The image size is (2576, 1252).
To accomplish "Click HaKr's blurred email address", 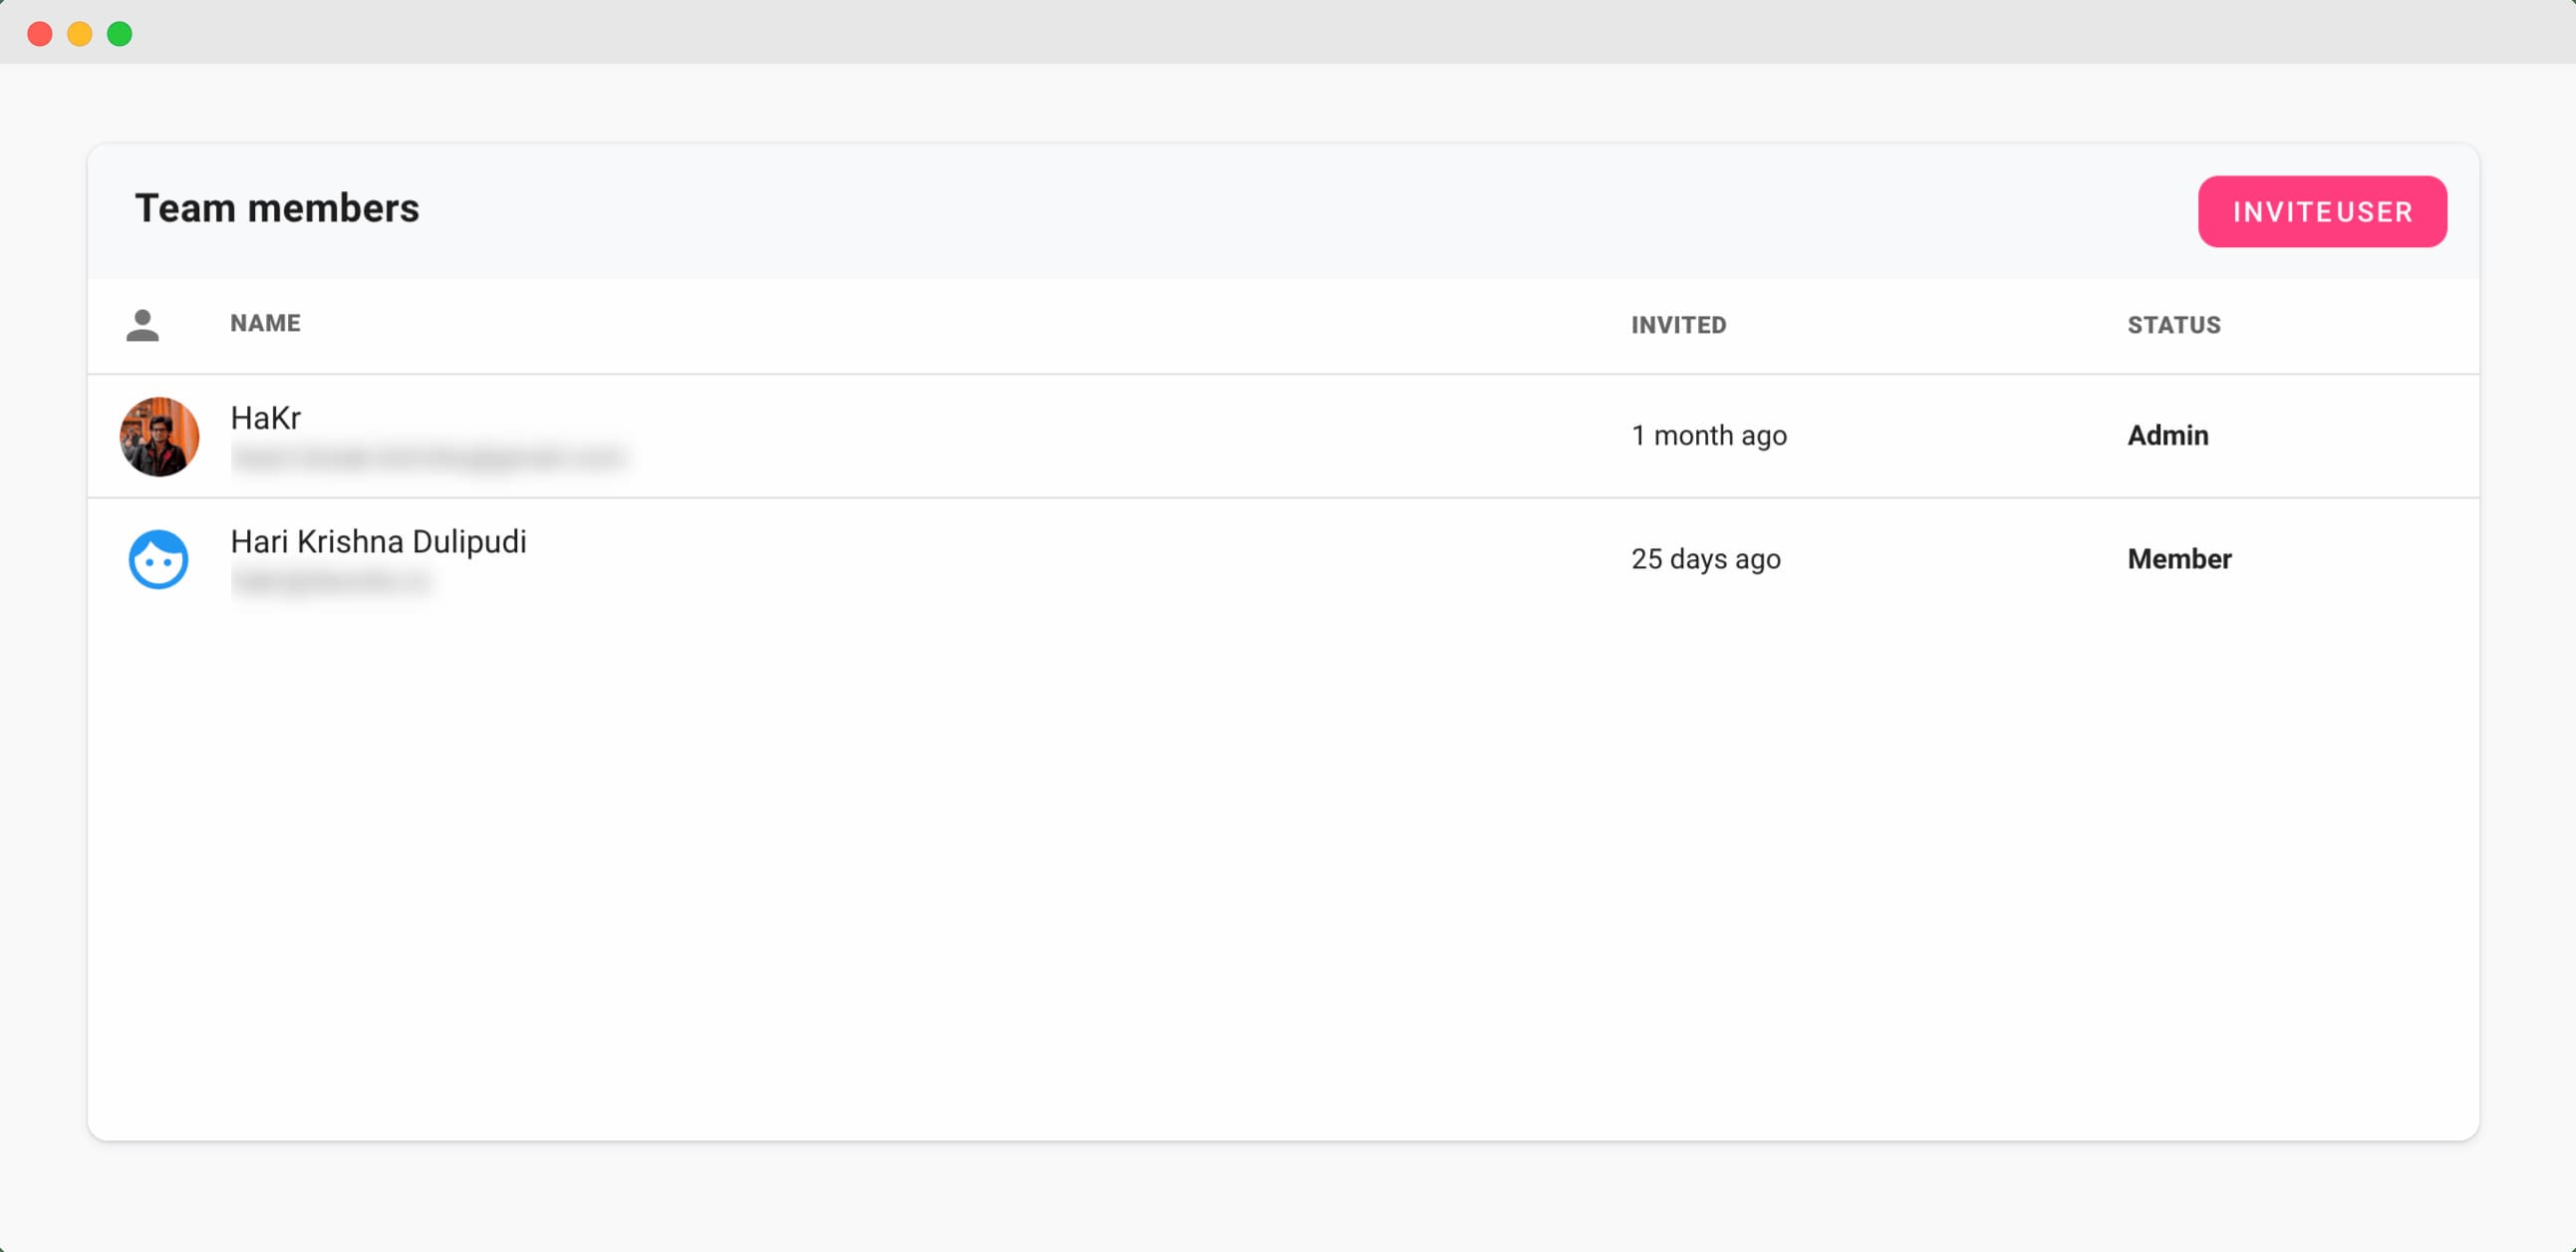I will (428, 458).
